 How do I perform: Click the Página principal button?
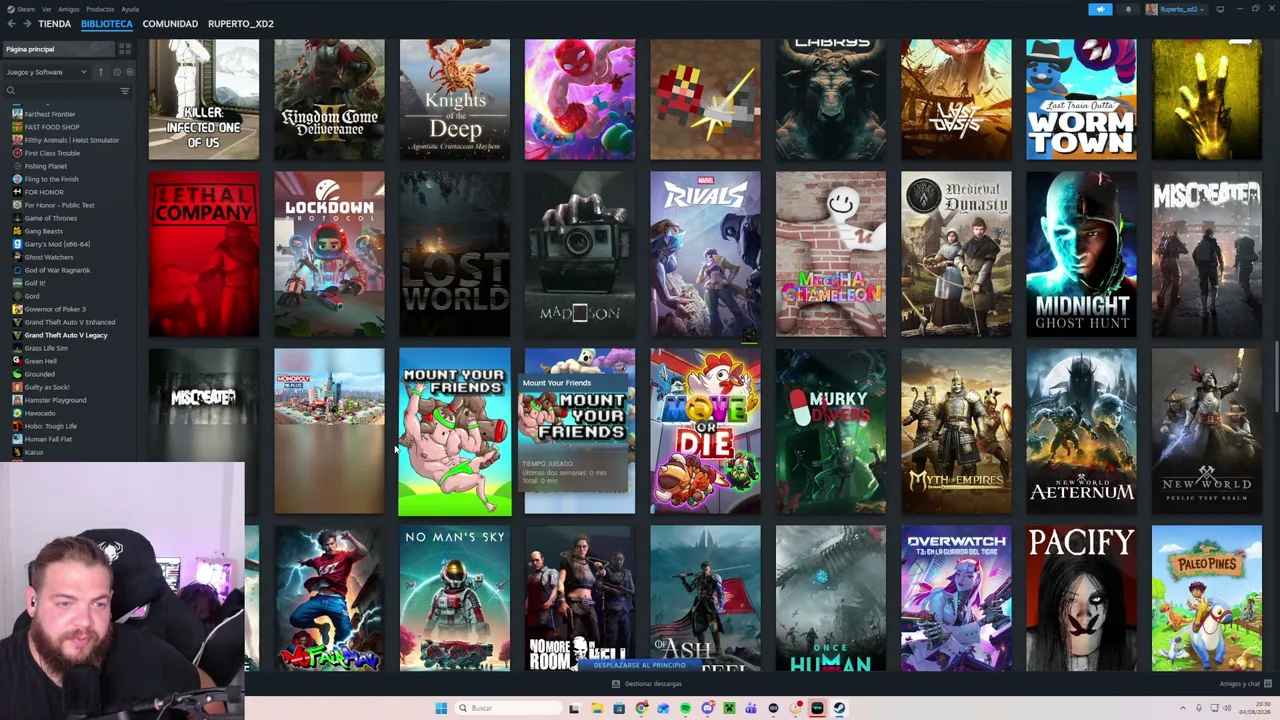[x=58, y=49]
